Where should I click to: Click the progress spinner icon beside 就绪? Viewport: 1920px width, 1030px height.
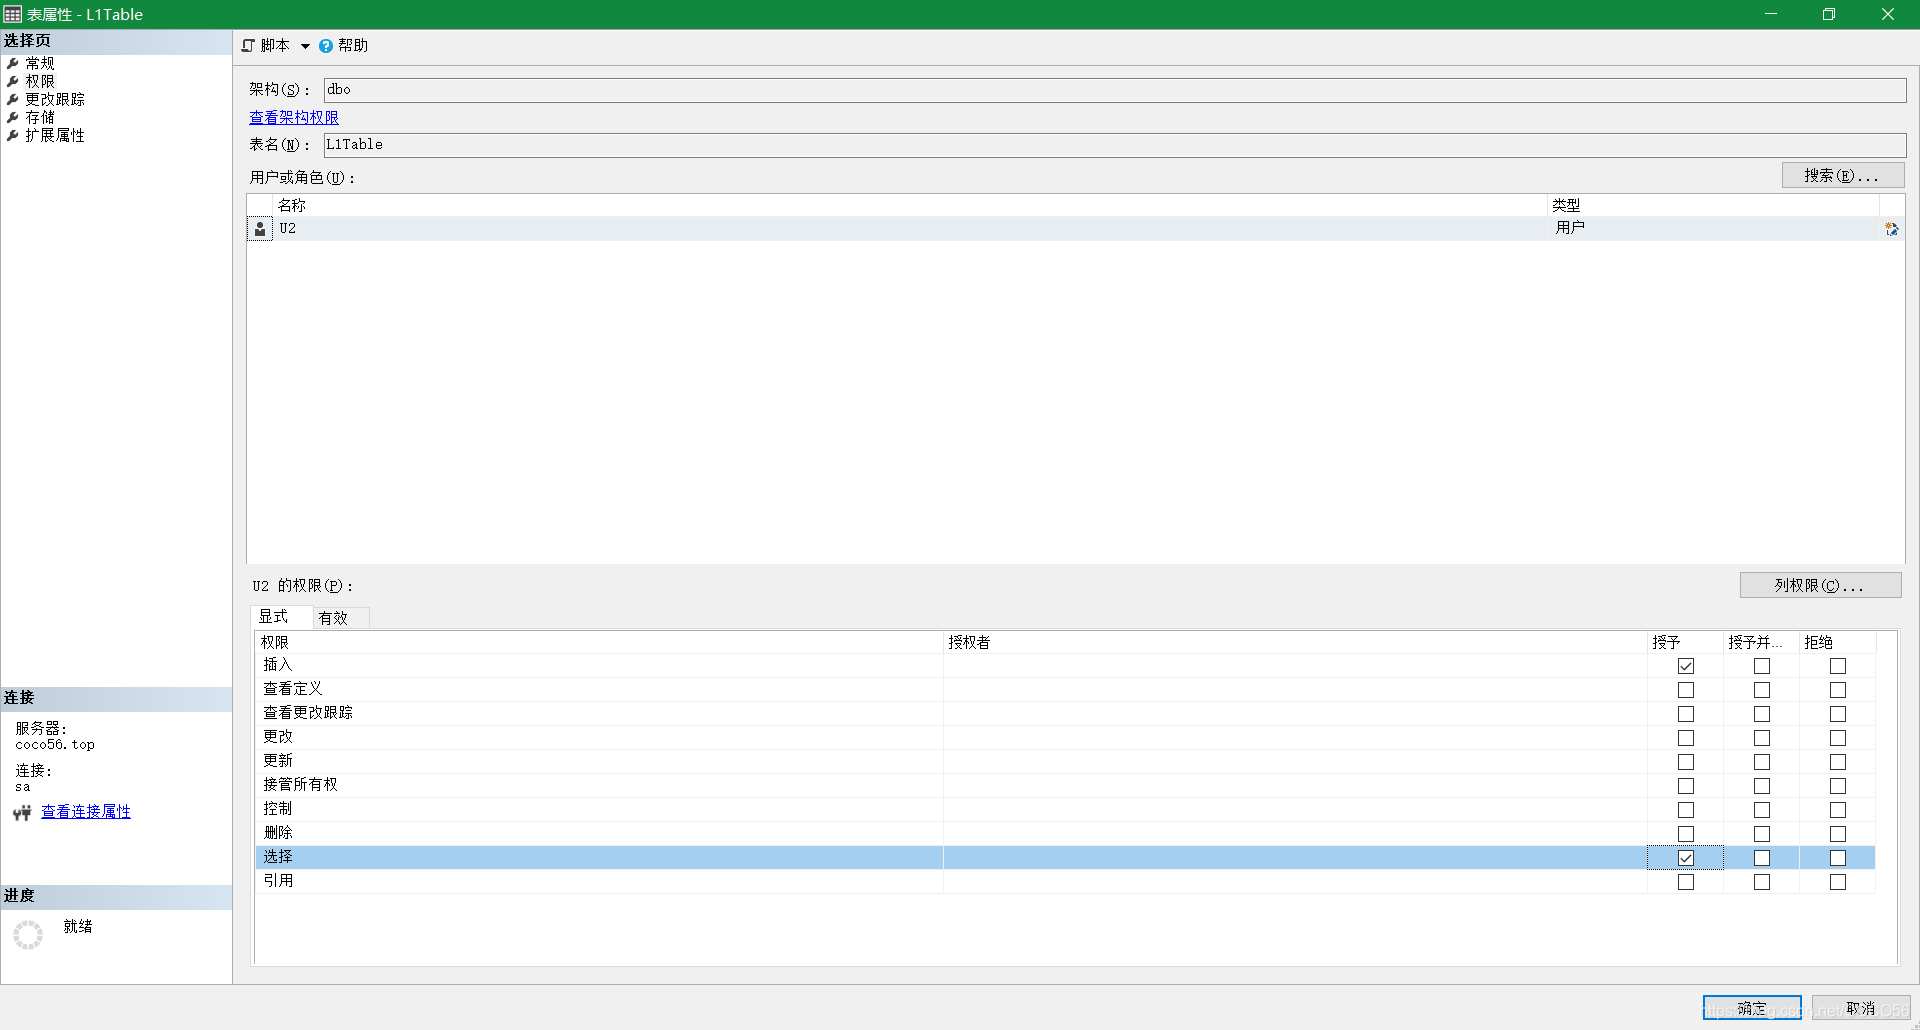pyautogui.click(x=28, y=935)
